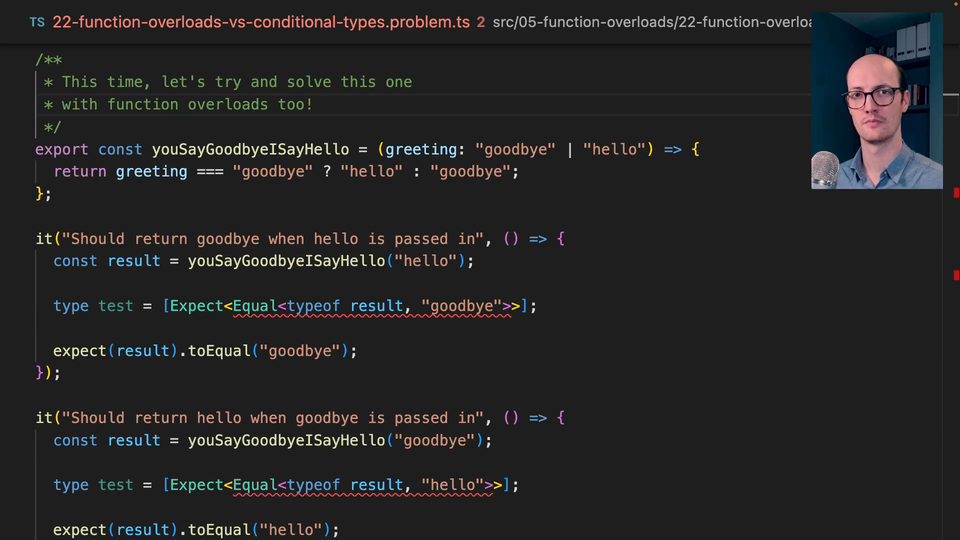Click the problem count badge "2" on the tab

pyautogui.click(x=481, y=21)
